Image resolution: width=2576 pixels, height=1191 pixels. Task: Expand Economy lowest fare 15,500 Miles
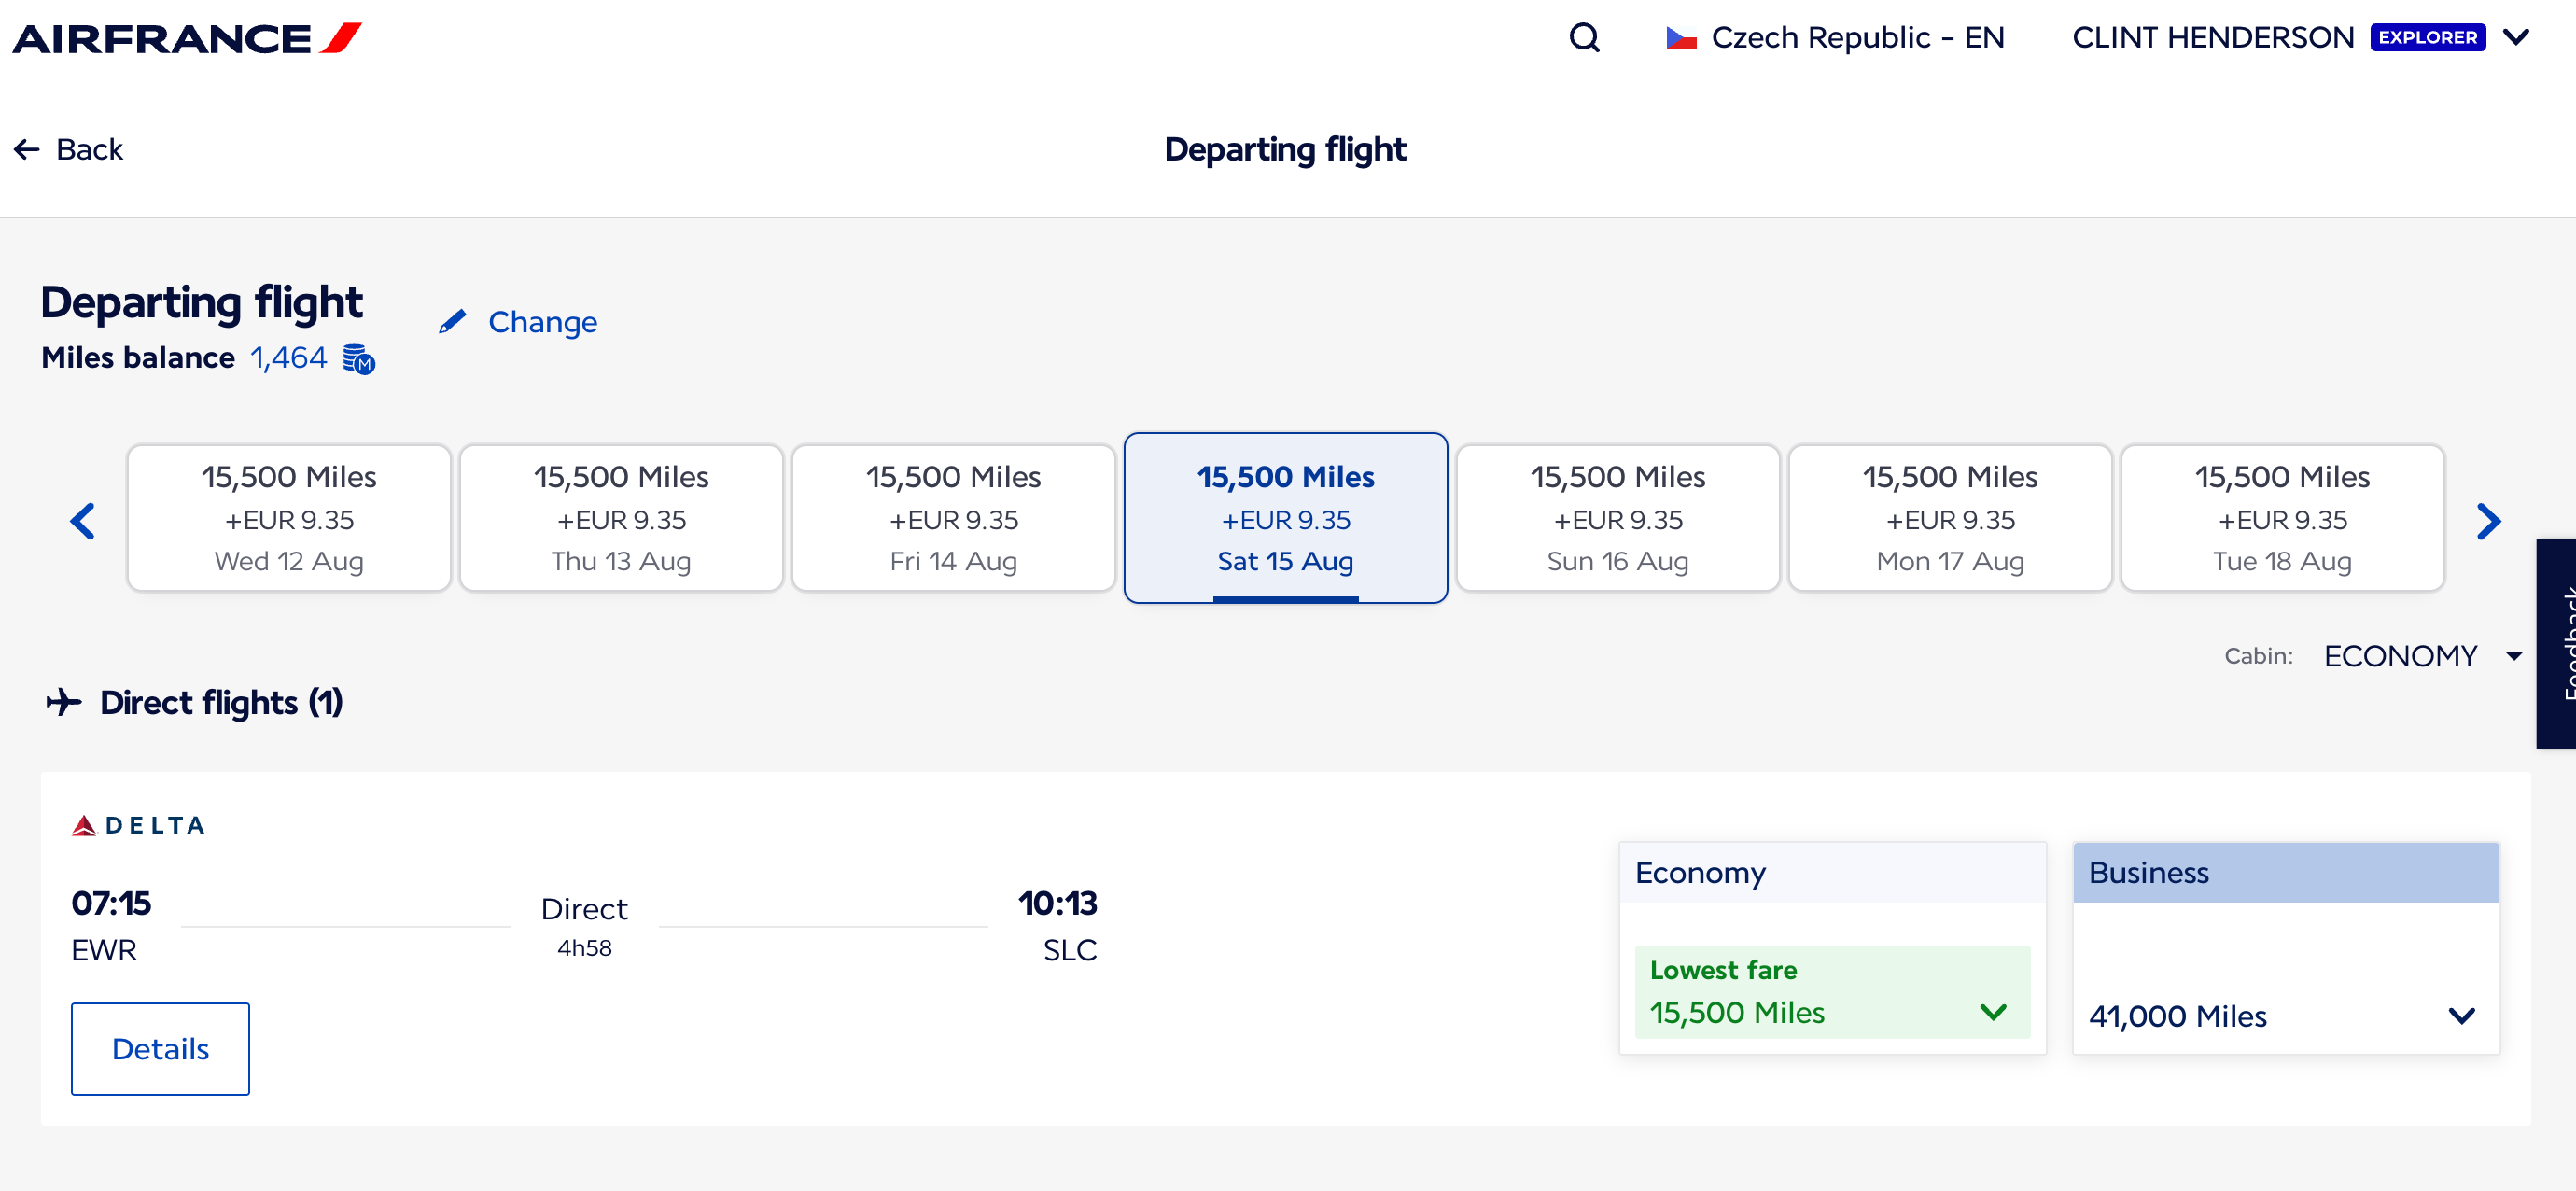1831,992
